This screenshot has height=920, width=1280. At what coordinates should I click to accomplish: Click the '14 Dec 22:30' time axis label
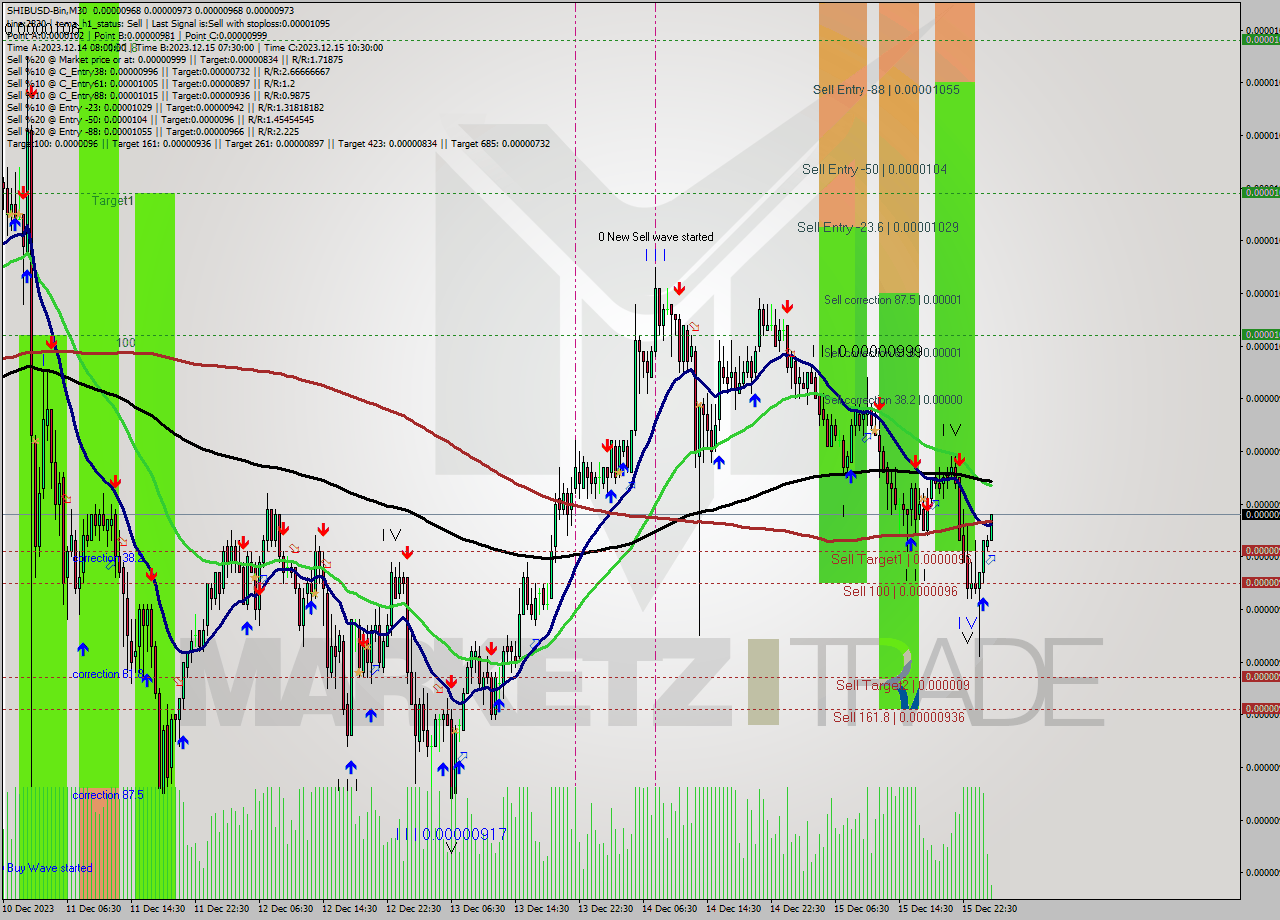coord(798,909)
